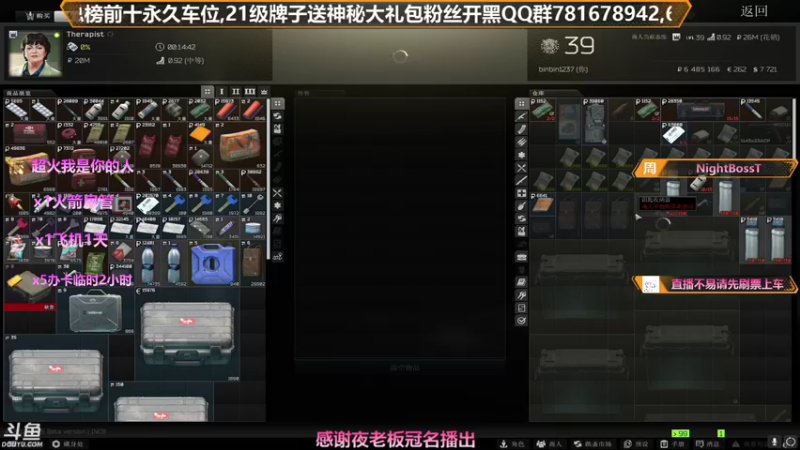Filter stash by weapon mods cross icon
The height and width of the screenshot is (450, 800).
[521, 193]
